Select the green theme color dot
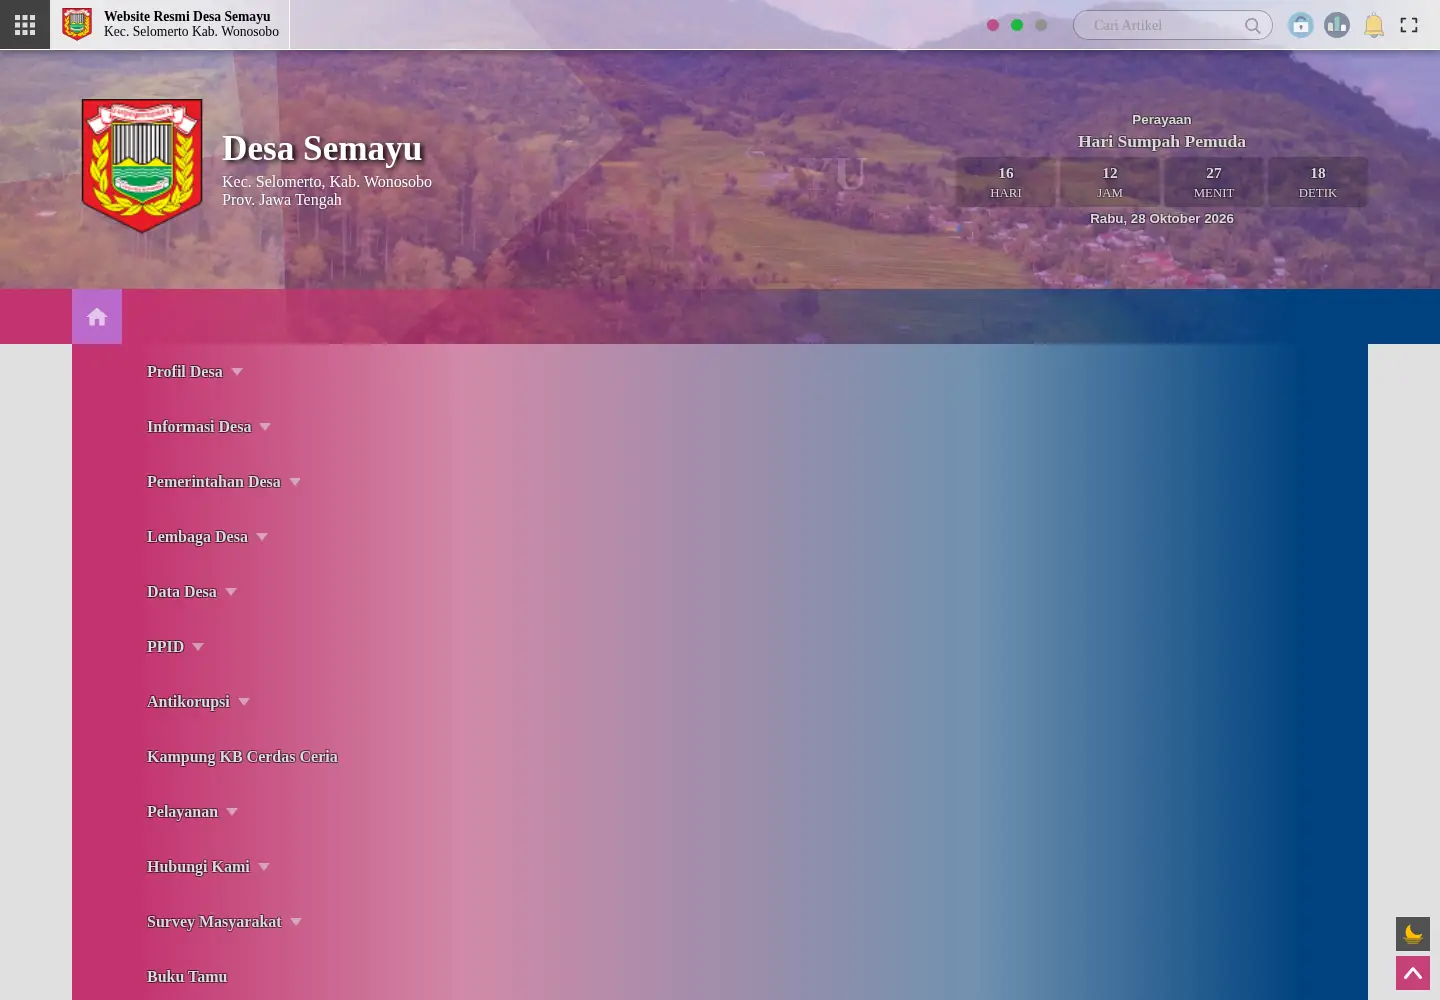Image resolution: width=1440 pixels, height=1000 pixels. tap(1017, 25)
